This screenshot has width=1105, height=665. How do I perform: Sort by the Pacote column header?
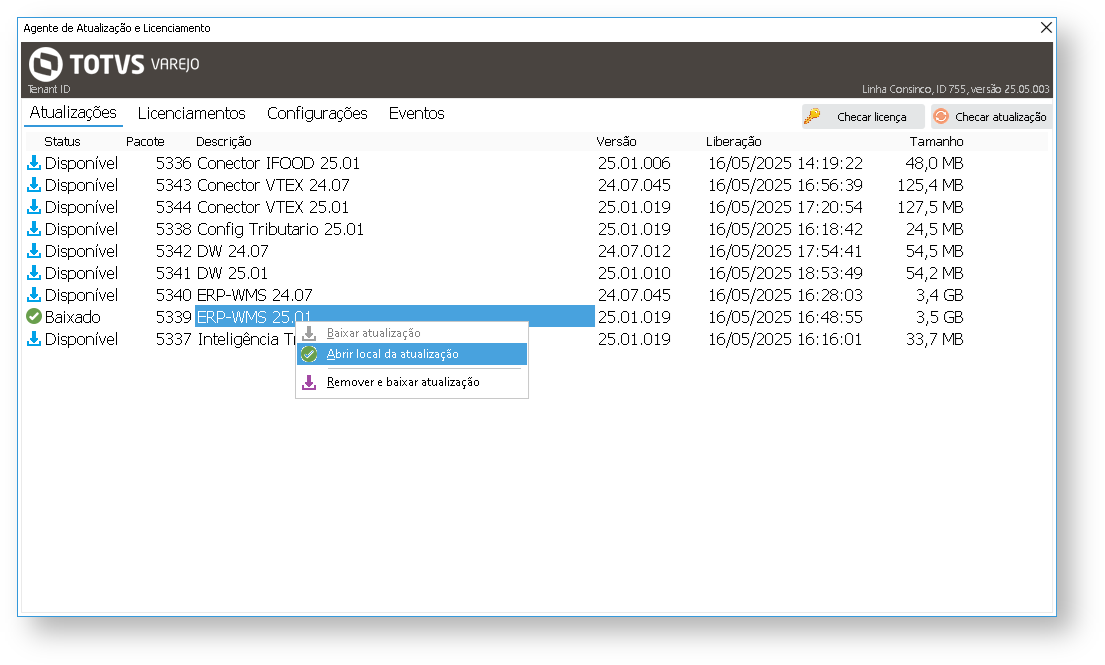(x=145, y=142)
